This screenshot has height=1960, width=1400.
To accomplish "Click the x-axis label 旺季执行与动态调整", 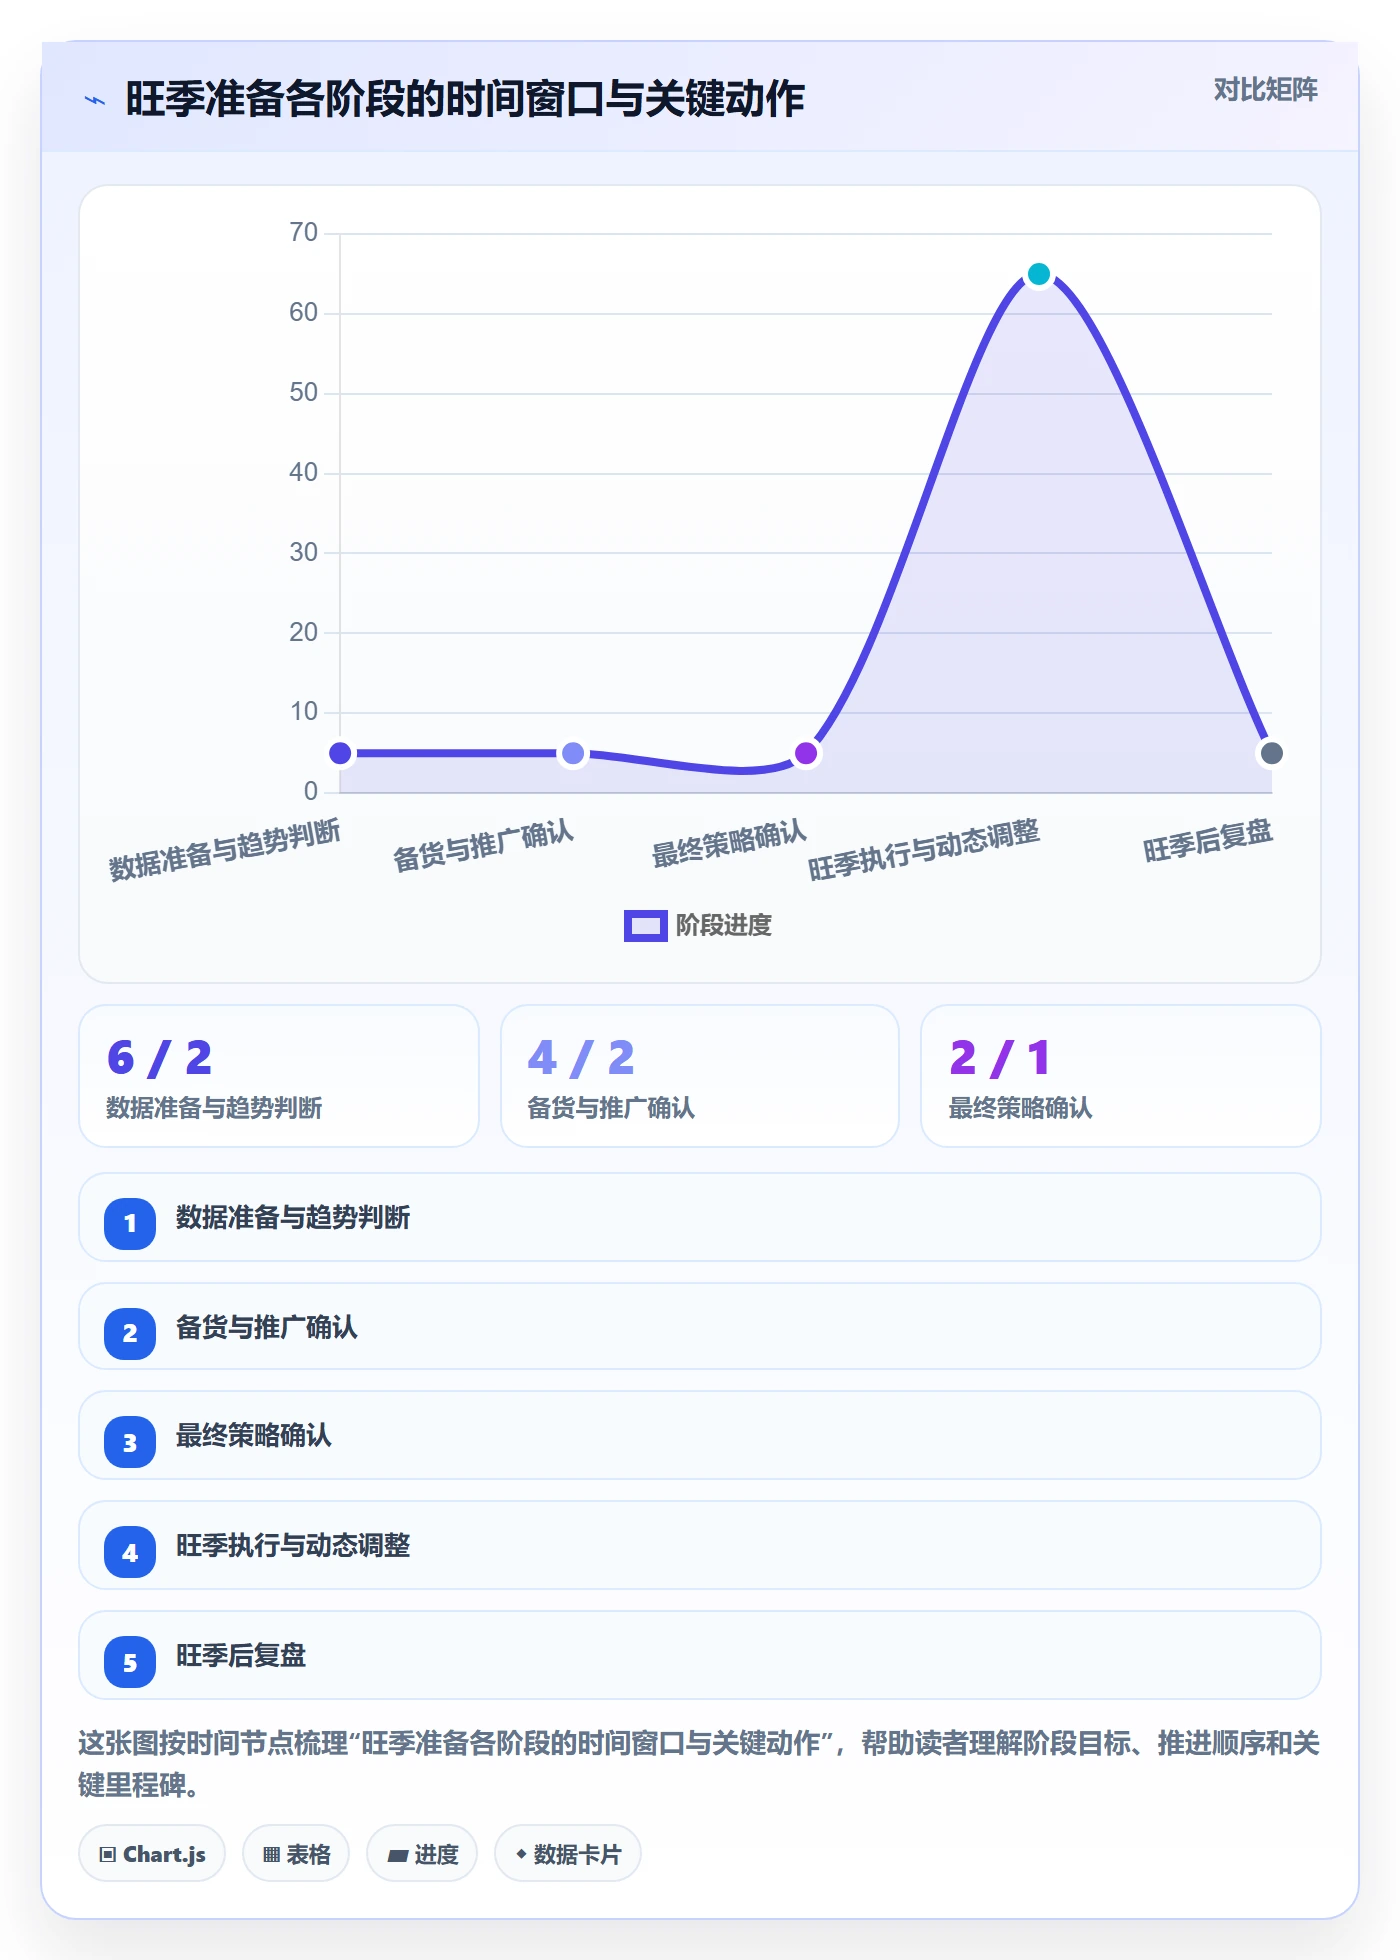I will (x=924, y=850).
